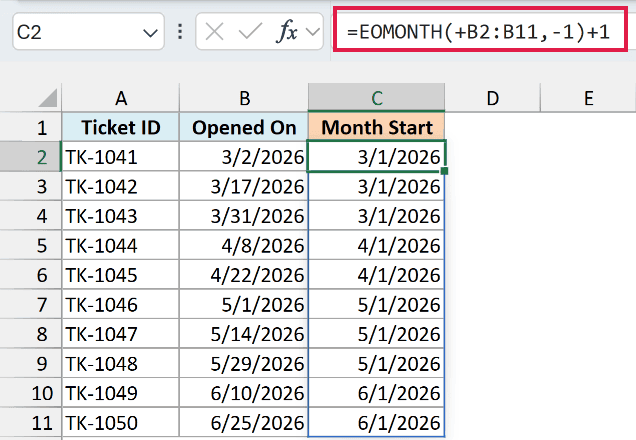Select row 1 header
The height and width of the screenshot is (440, 636).
point(30,127)
